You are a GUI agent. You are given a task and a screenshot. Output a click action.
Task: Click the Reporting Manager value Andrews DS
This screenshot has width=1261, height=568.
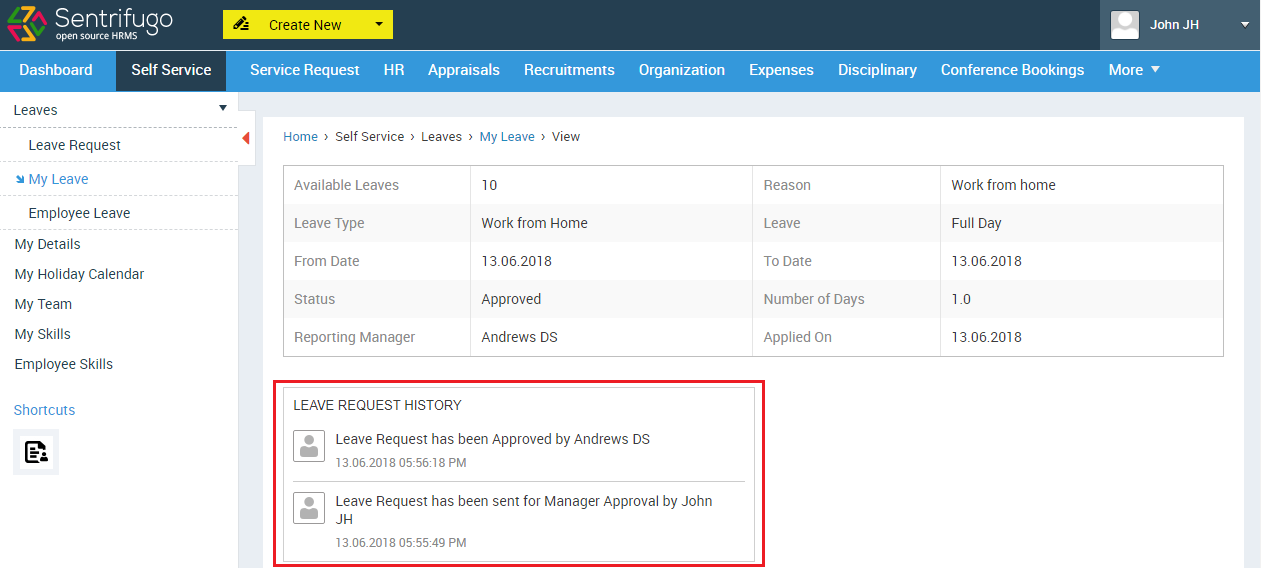[519, 337]
